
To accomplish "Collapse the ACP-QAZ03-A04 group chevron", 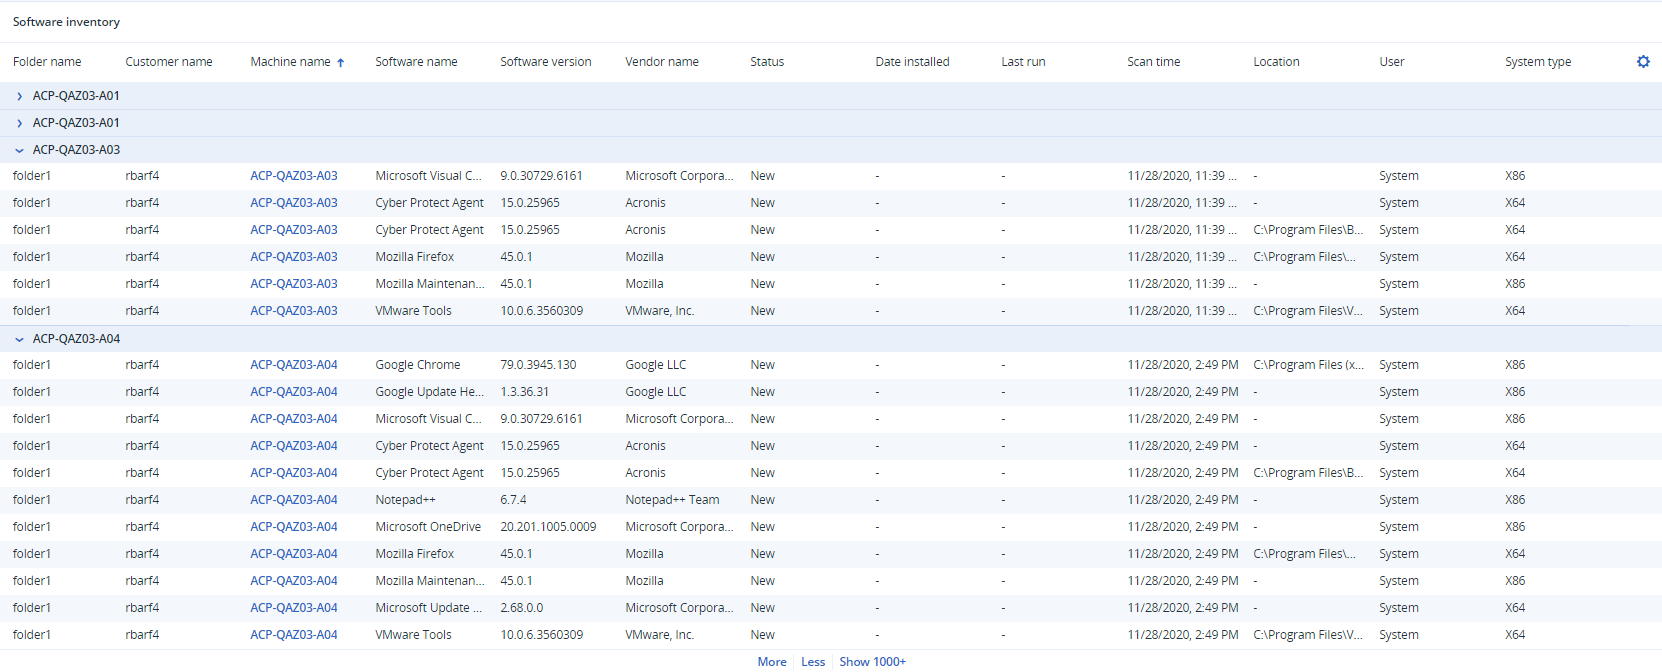I will coord(19,339).
